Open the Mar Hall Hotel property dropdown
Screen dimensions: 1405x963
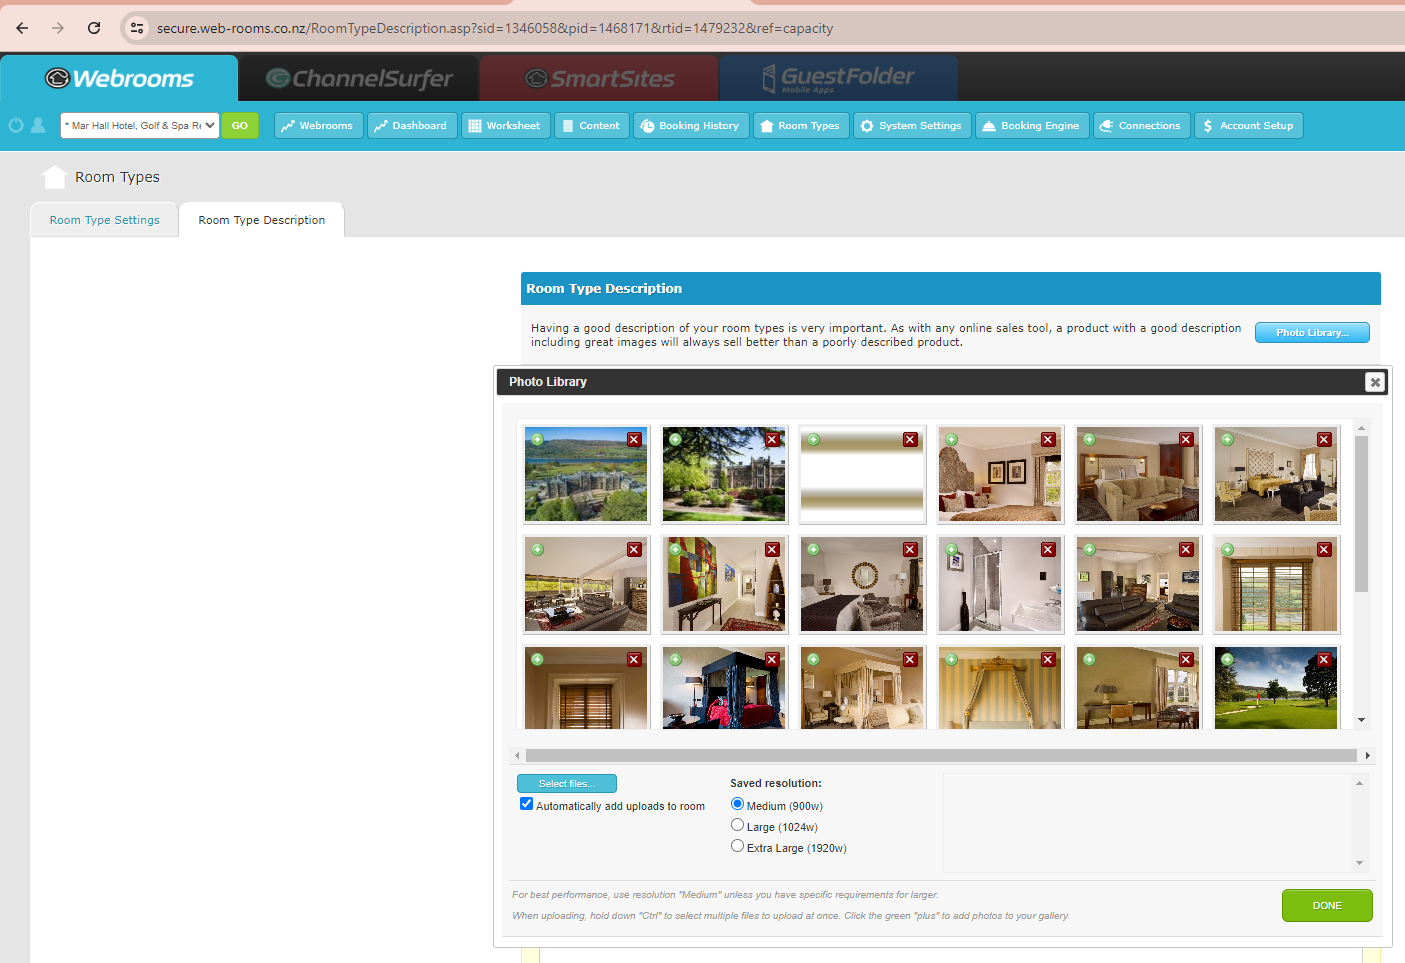click(140, 126)
